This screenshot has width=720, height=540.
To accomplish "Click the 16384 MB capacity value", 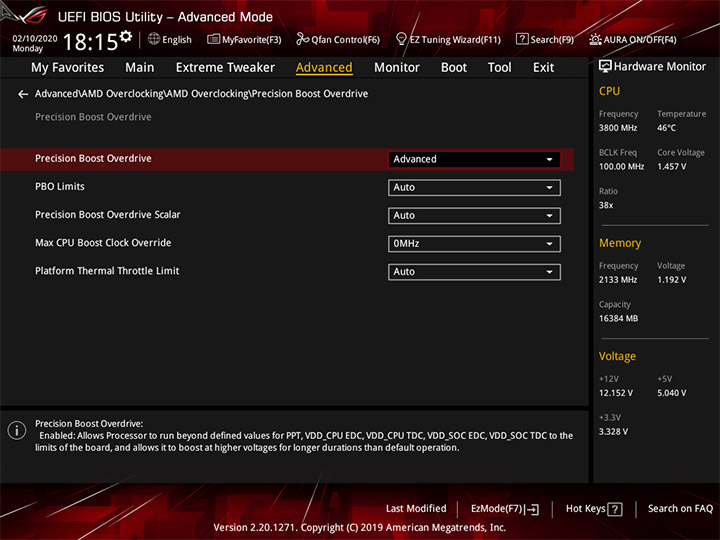I will click(618, 318).
